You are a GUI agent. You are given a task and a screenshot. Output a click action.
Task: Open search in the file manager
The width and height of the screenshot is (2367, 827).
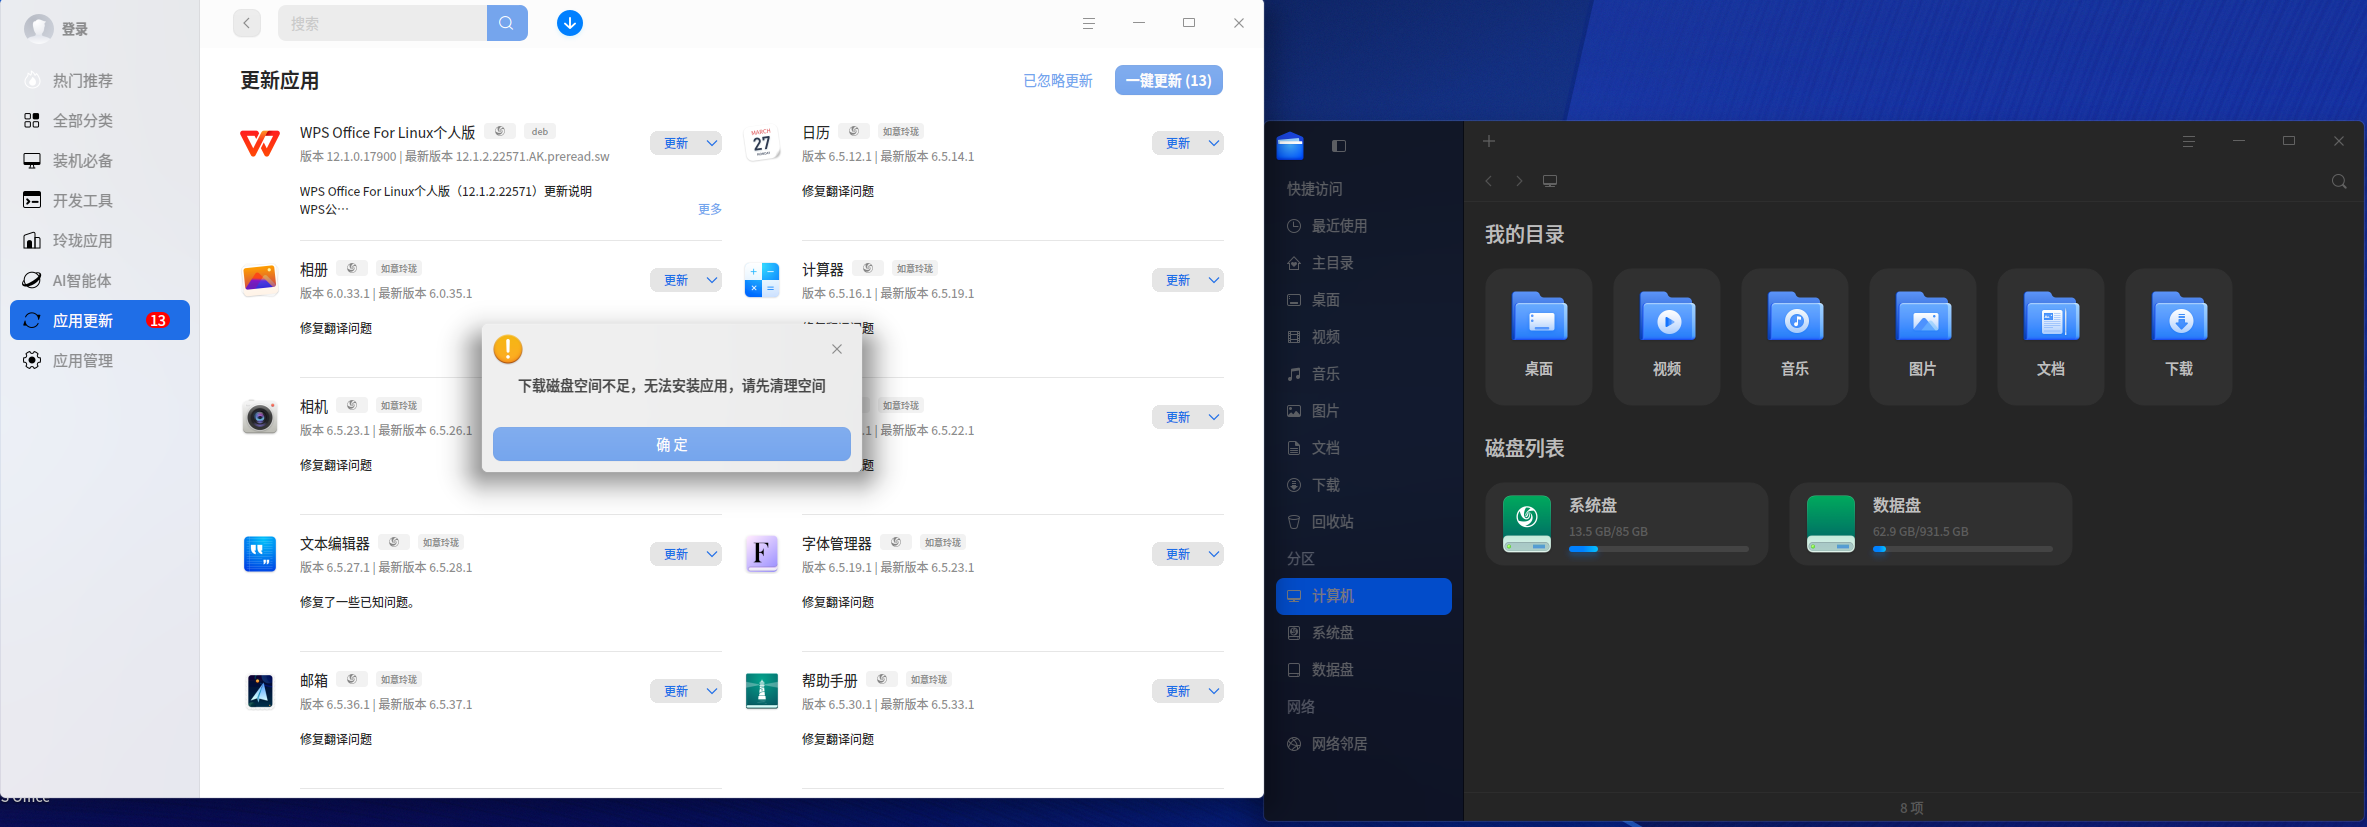pos(2339,181)
